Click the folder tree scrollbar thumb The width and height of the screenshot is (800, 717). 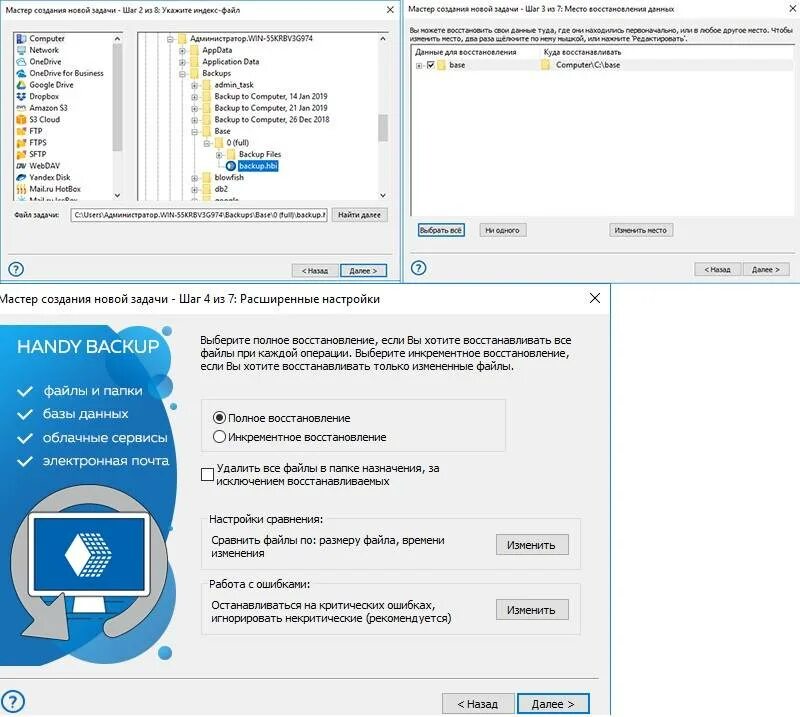[x=383, y=128]
